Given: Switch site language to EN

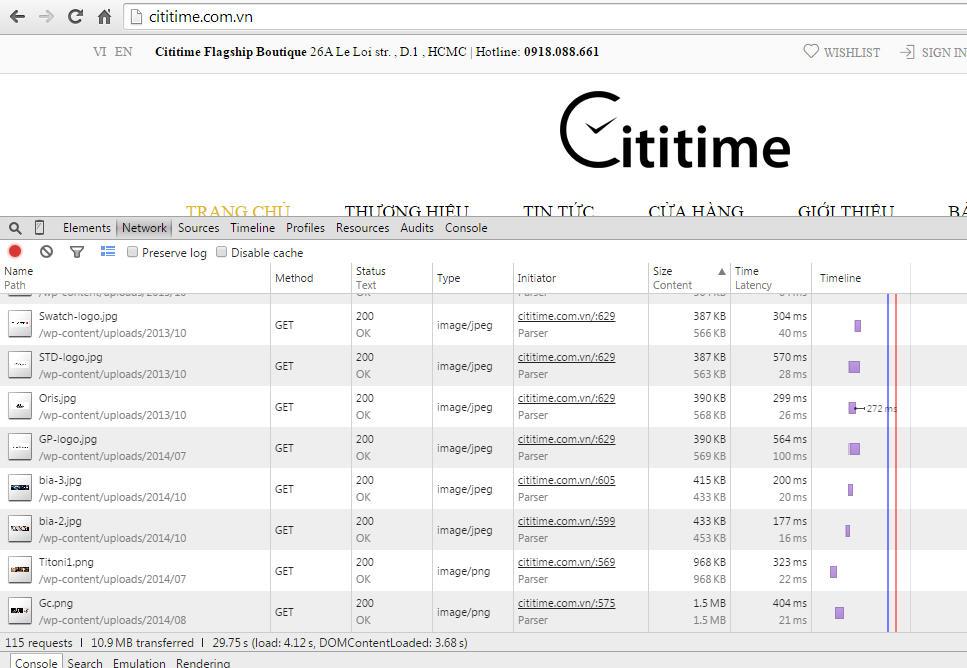Looking at the screenshot, I should [x=123, y=52].
